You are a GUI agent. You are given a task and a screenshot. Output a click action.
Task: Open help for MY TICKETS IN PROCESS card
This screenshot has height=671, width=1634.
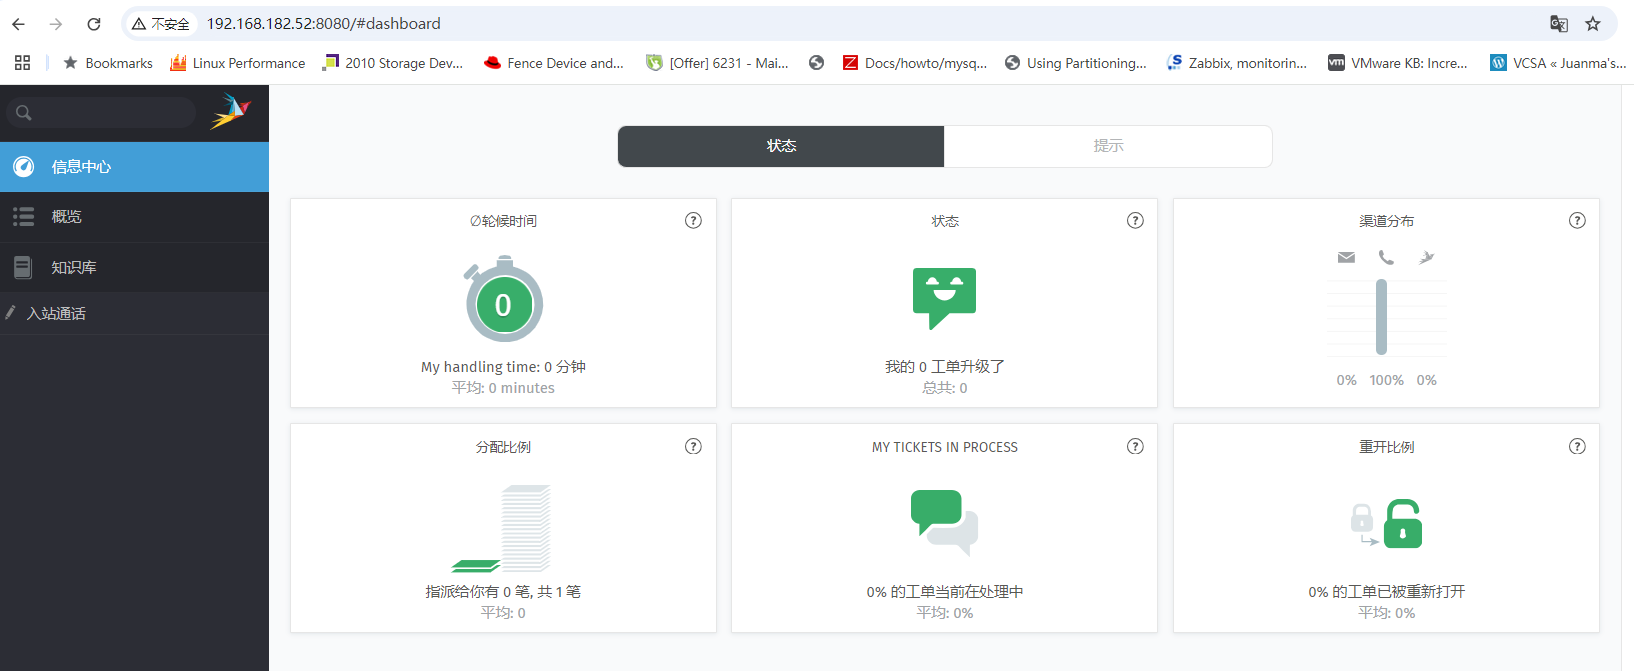coord(1135,447)
